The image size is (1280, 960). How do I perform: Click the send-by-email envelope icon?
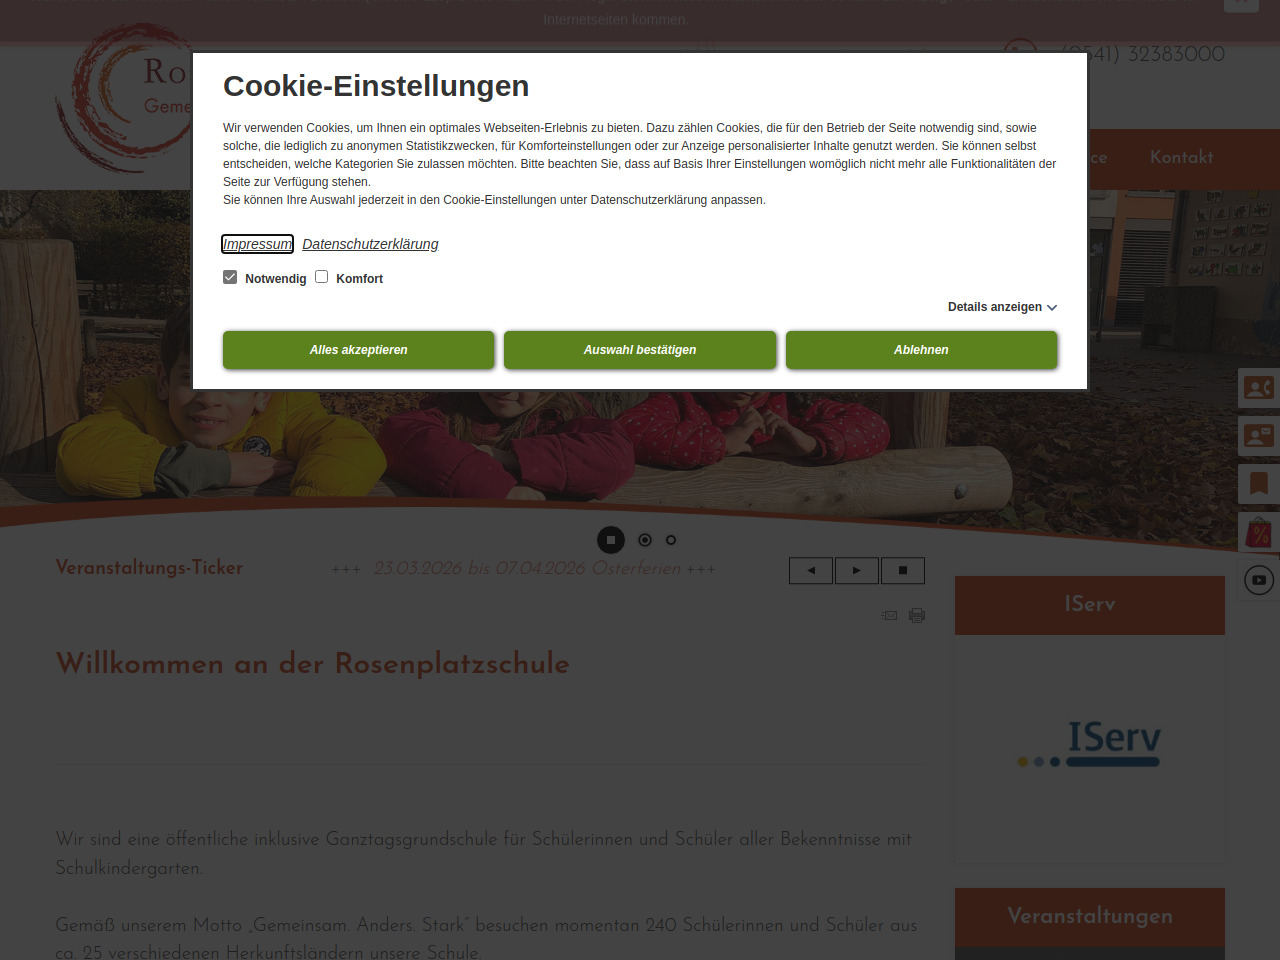(889, 616)
